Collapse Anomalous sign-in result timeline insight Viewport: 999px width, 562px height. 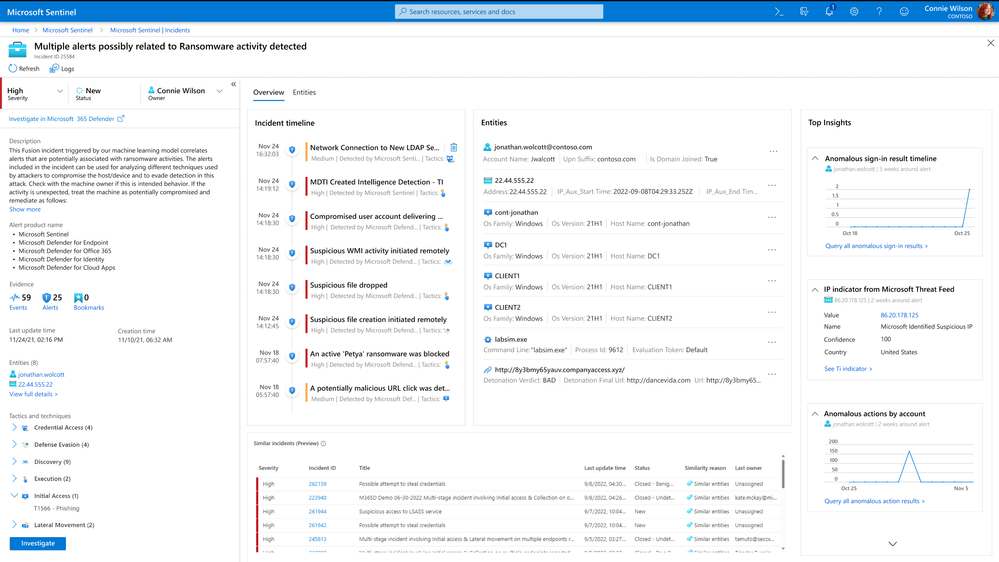[x=815, y=158]
